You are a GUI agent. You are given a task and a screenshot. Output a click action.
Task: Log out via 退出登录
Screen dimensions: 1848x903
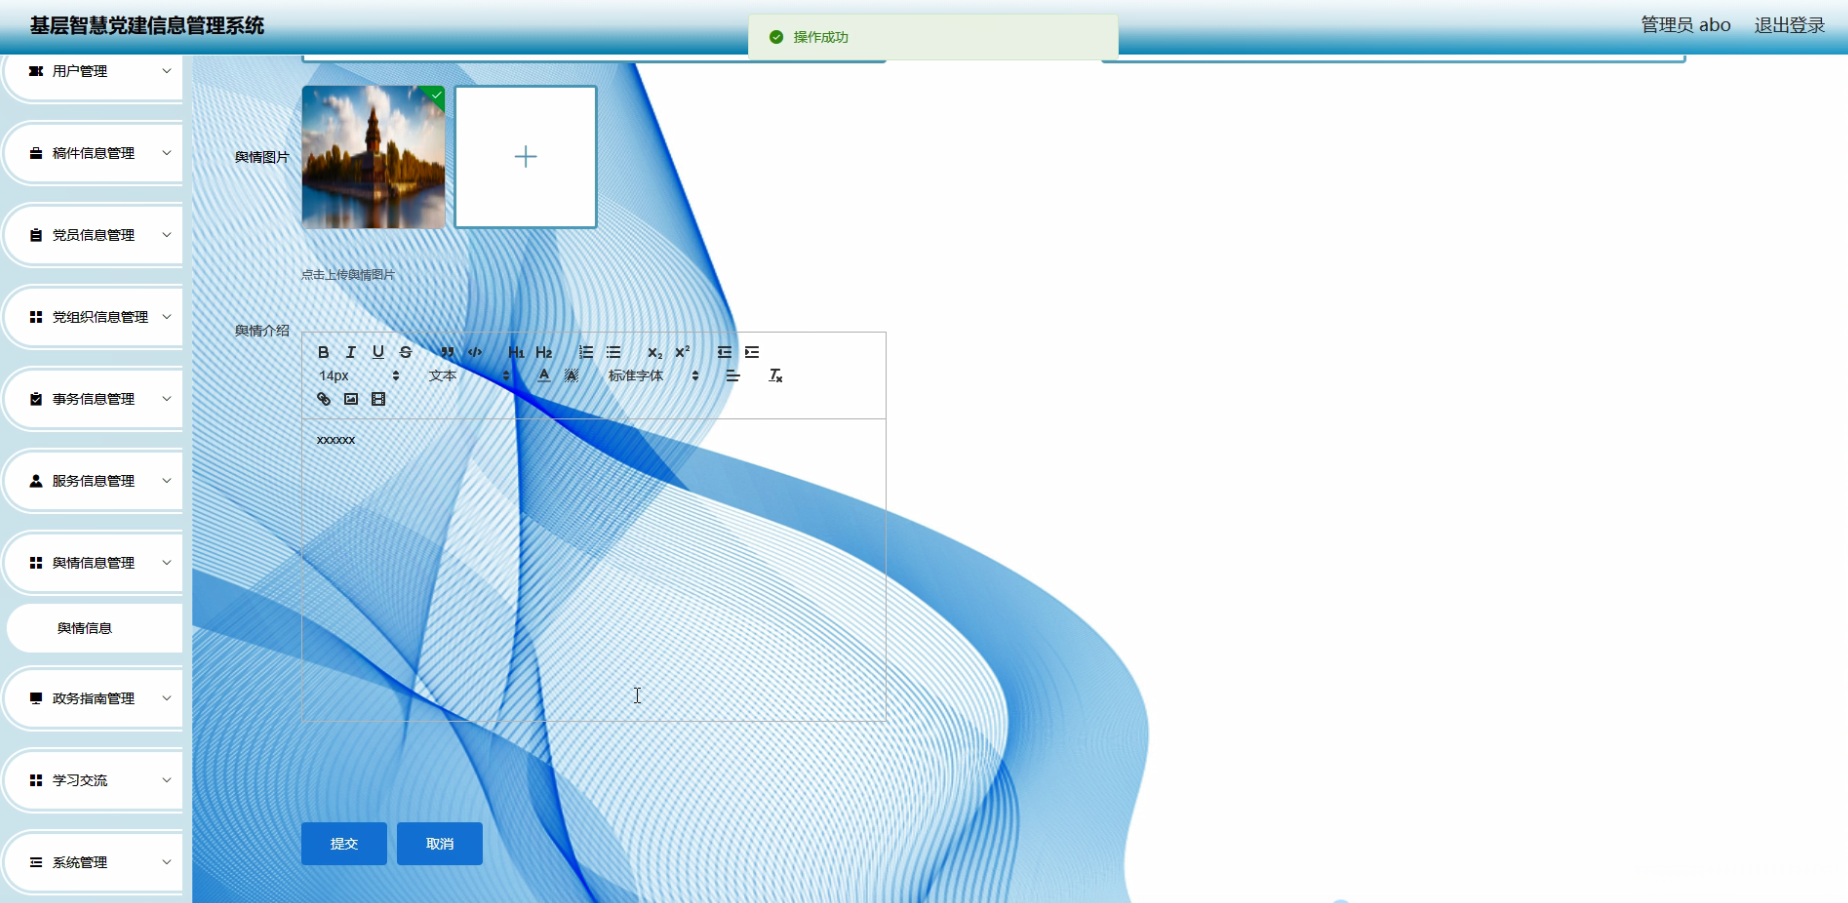pos(1790,25)
